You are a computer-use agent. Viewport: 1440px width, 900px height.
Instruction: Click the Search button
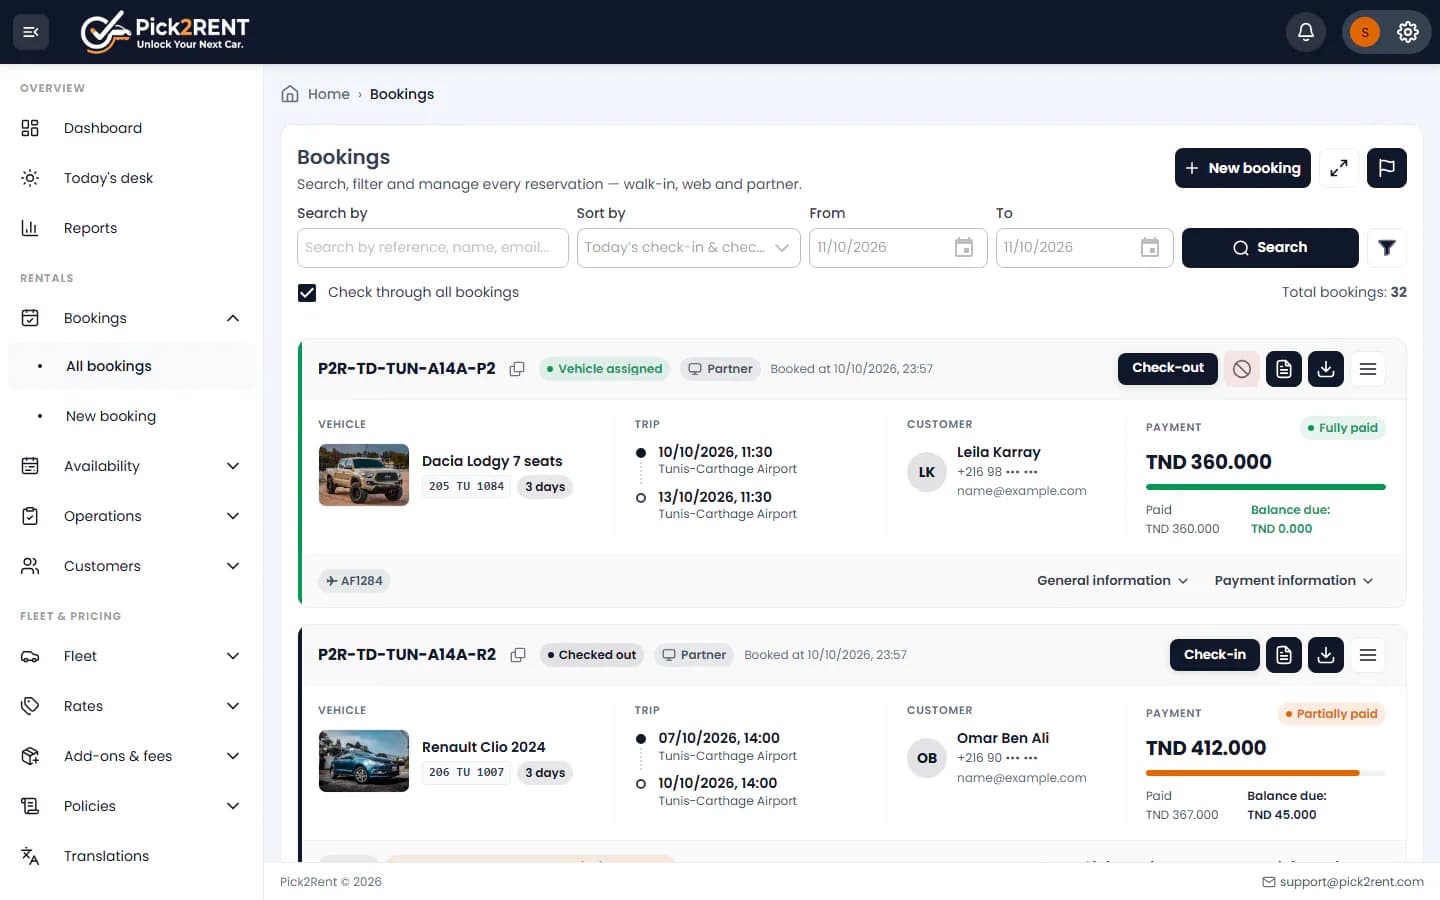[x=1270, y=248]
